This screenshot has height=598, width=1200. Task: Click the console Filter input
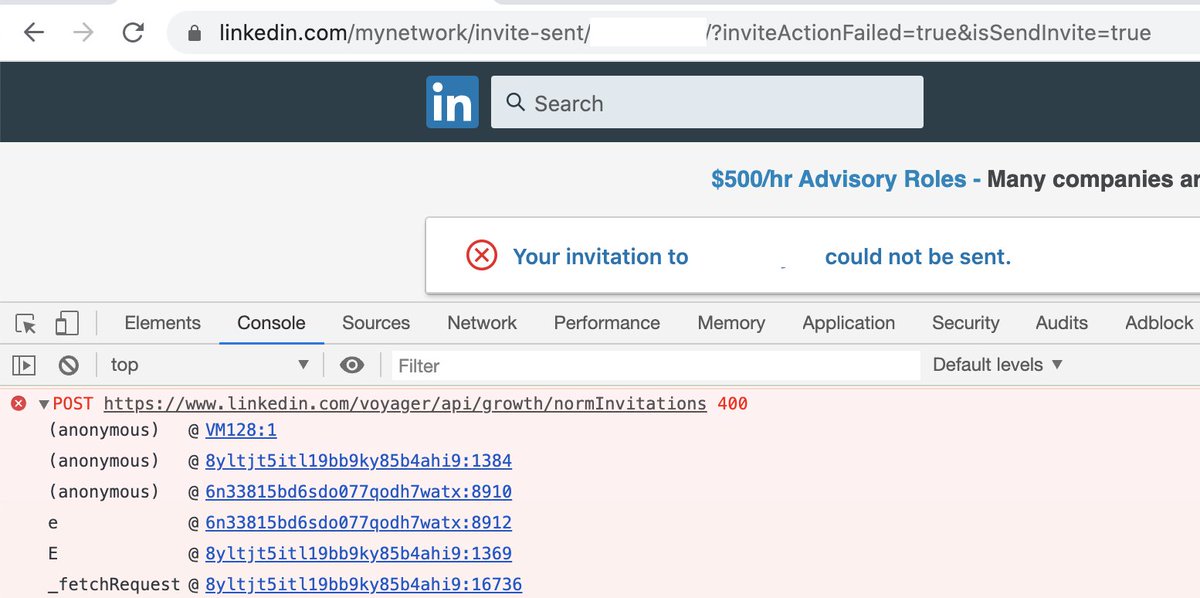pos(655,366)
